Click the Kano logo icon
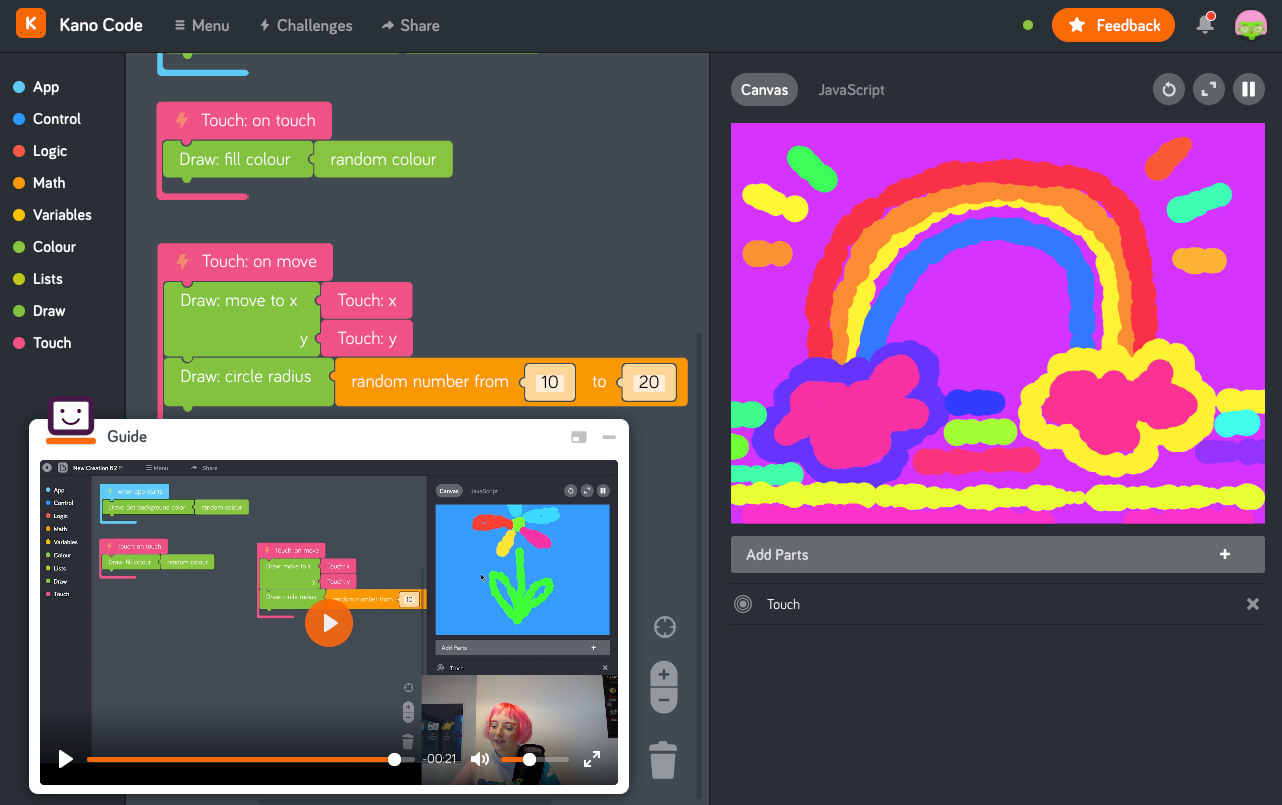The height and width of the screenshot is (805, 1282). (x=31, y=24)
